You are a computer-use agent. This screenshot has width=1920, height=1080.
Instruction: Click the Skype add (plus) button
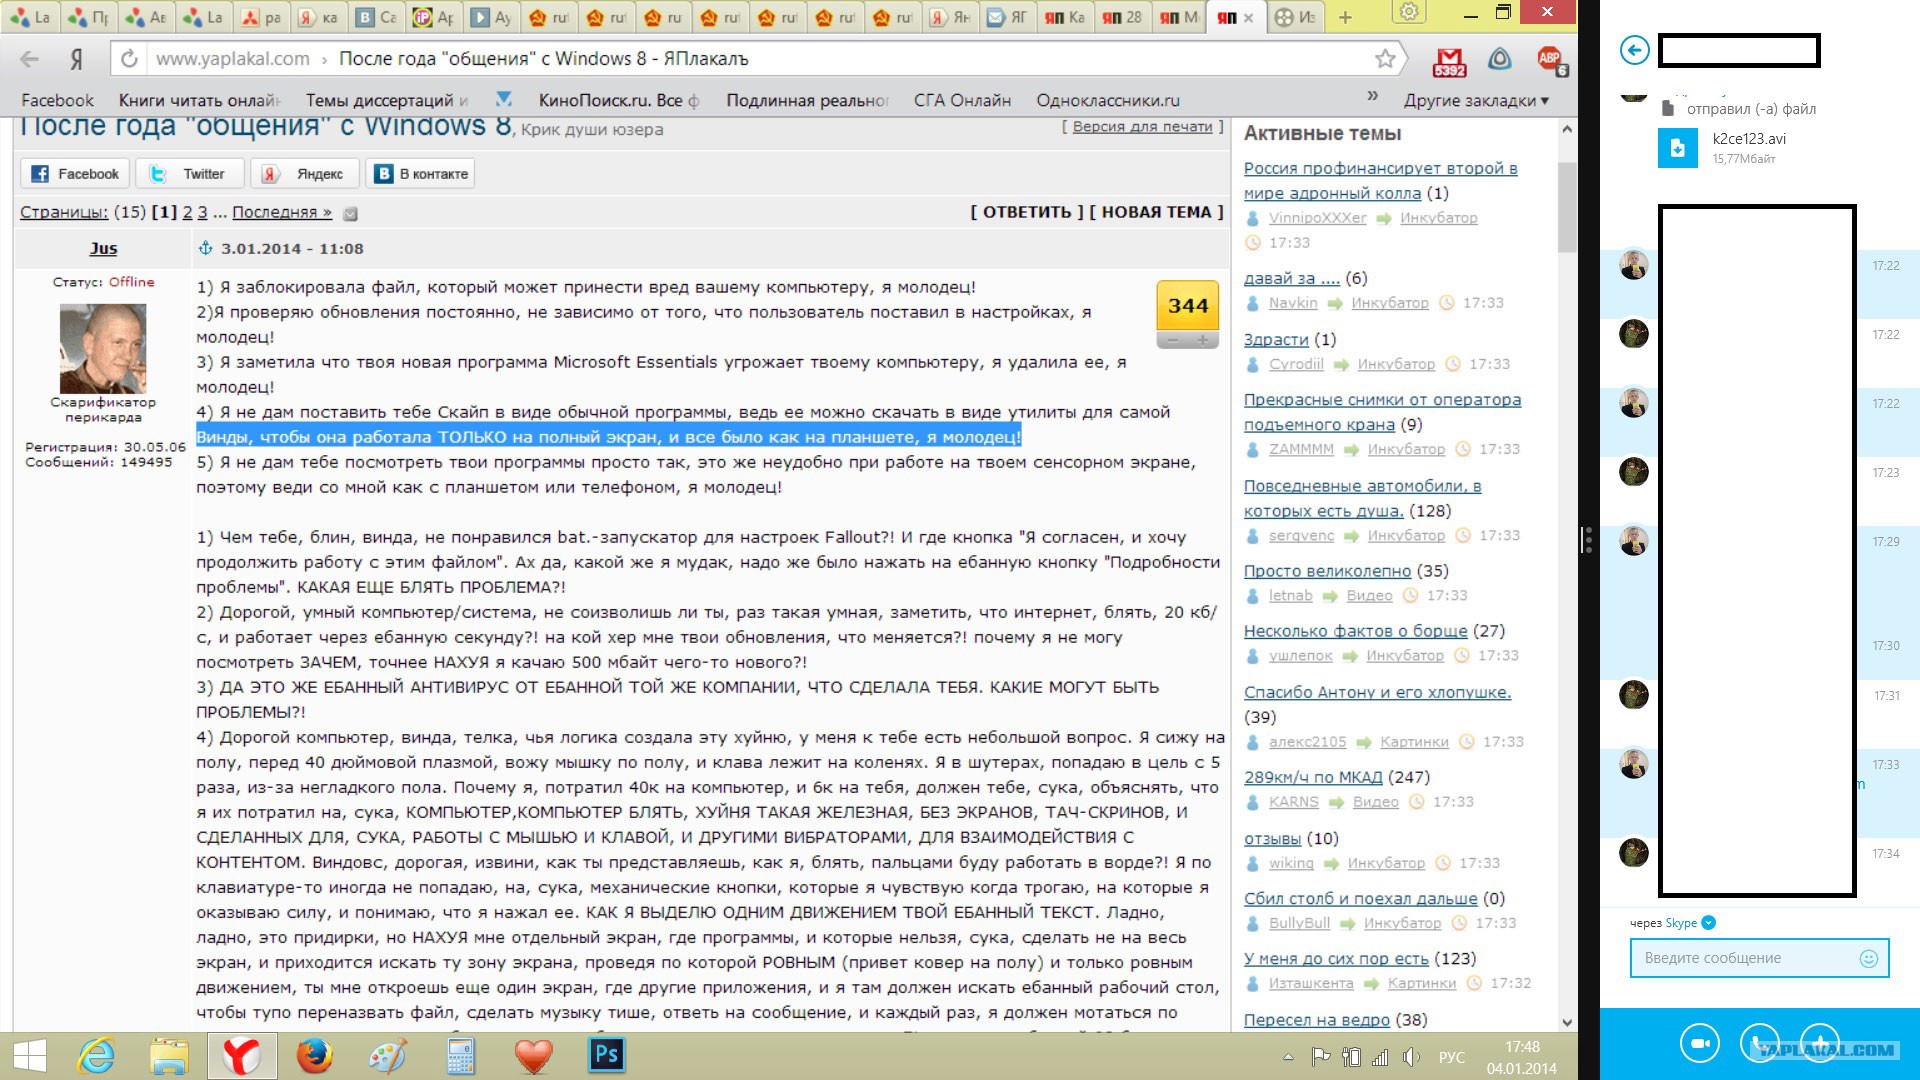coord(1819,1044)
